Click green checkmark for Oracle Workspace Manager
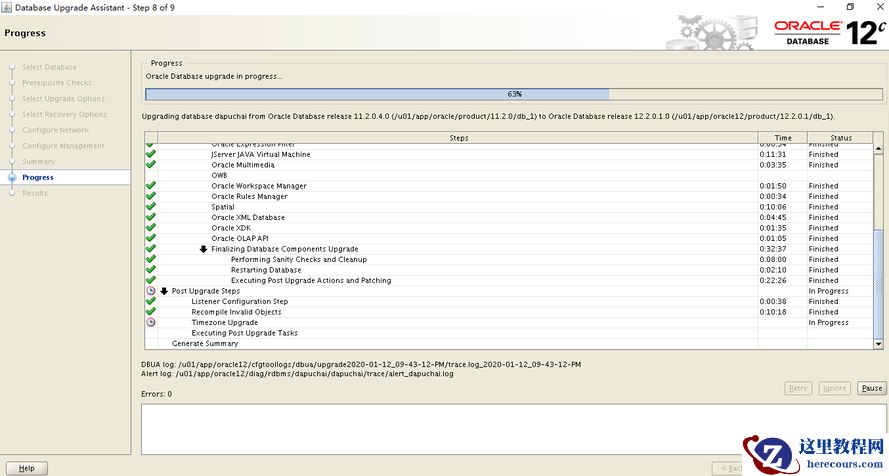Viewport: 889px width, 476px height. pyautogui.click(x=150, y=185)
